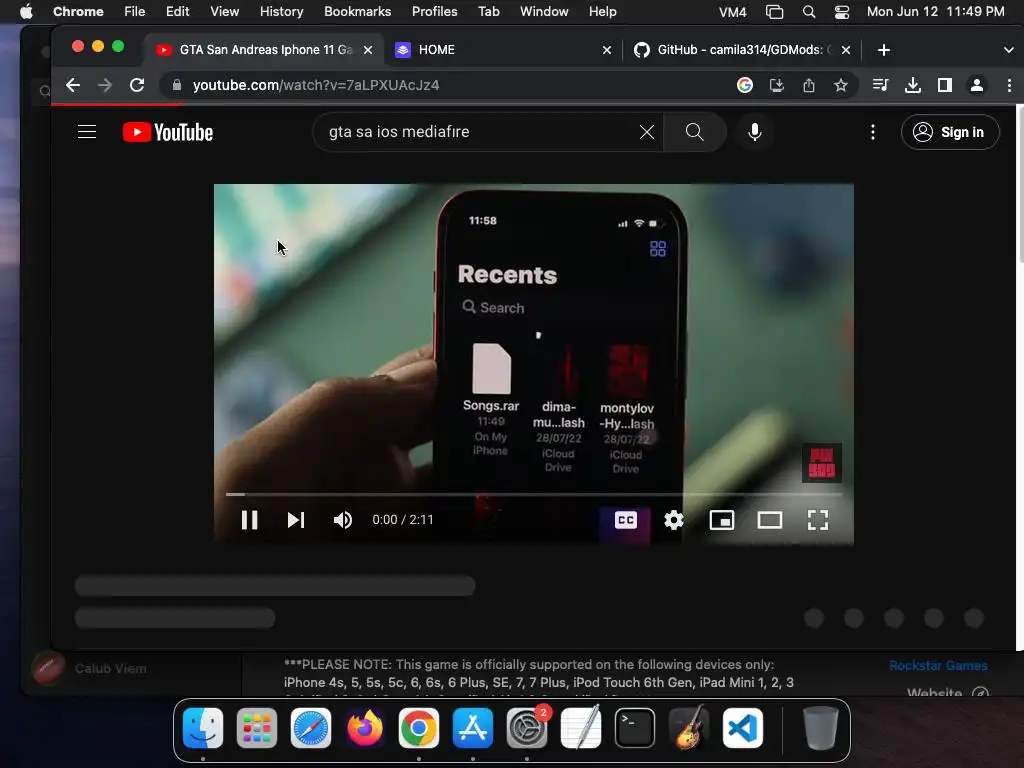The image size is (1024, 768).
Task: Launch Safari from the Dock
Action: (x=311, y=728)
